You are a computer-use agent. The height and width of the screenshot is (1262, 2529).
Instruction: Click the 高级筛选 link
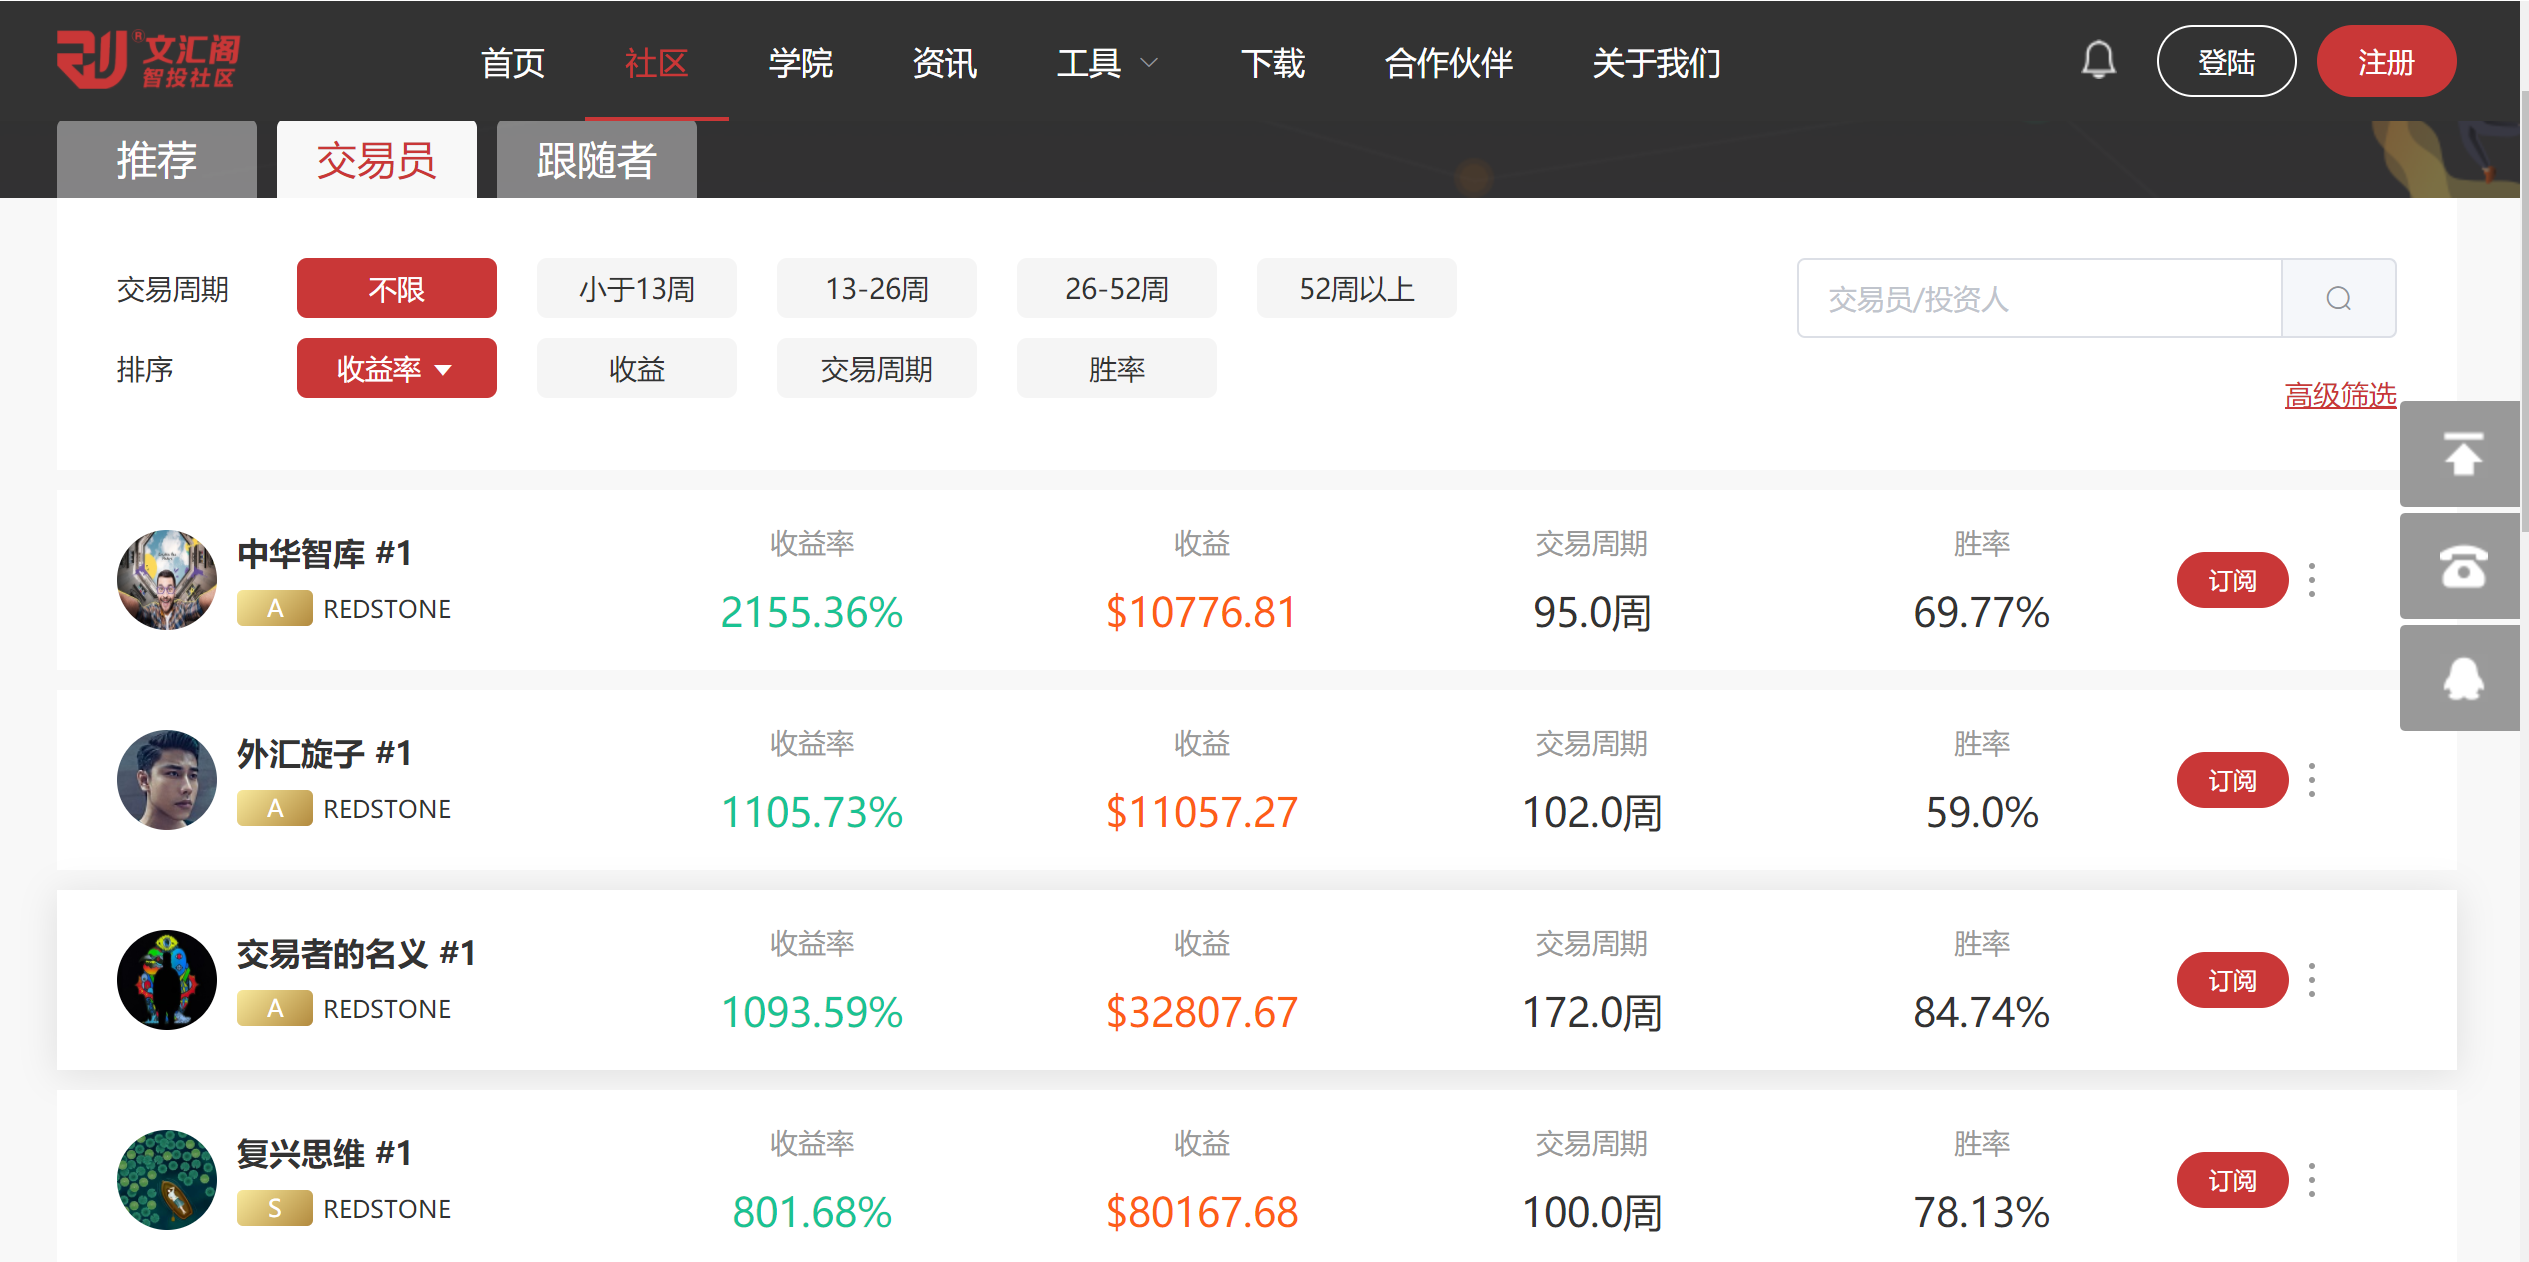click(2339, 395)
